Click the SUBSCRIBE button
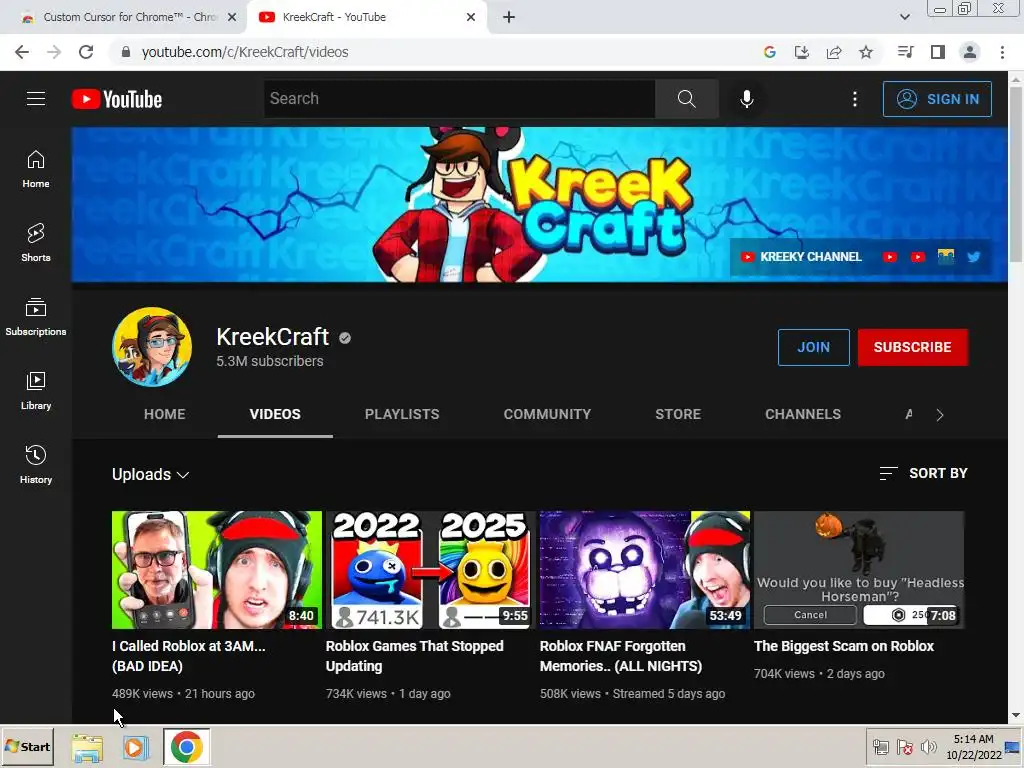 coord(912,347)
